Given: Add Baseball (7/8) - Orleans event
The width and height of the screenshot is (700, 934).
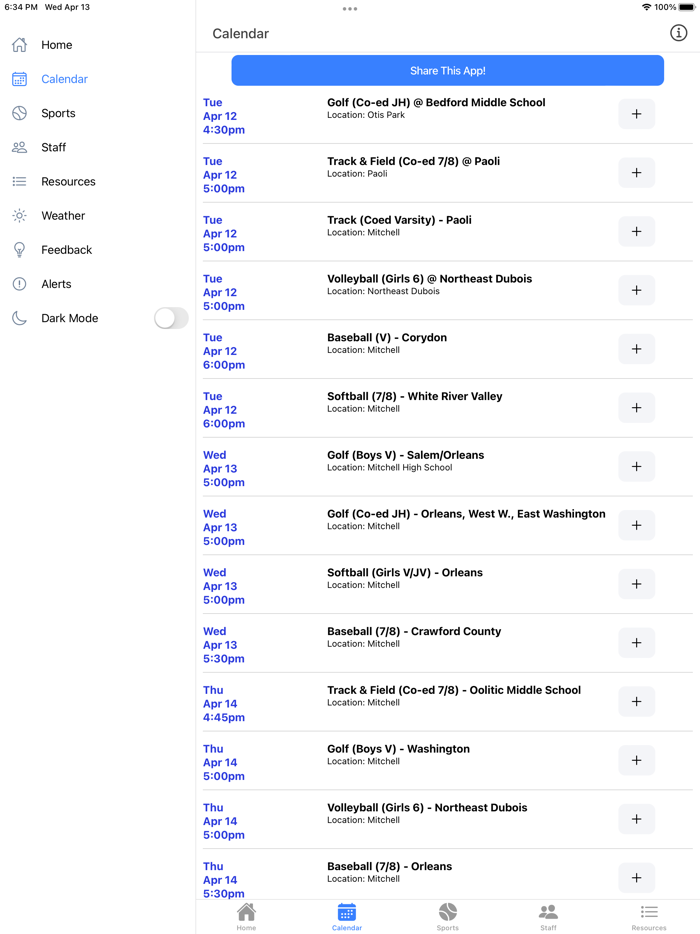Looking at the screenshot, I should (636, 878).
